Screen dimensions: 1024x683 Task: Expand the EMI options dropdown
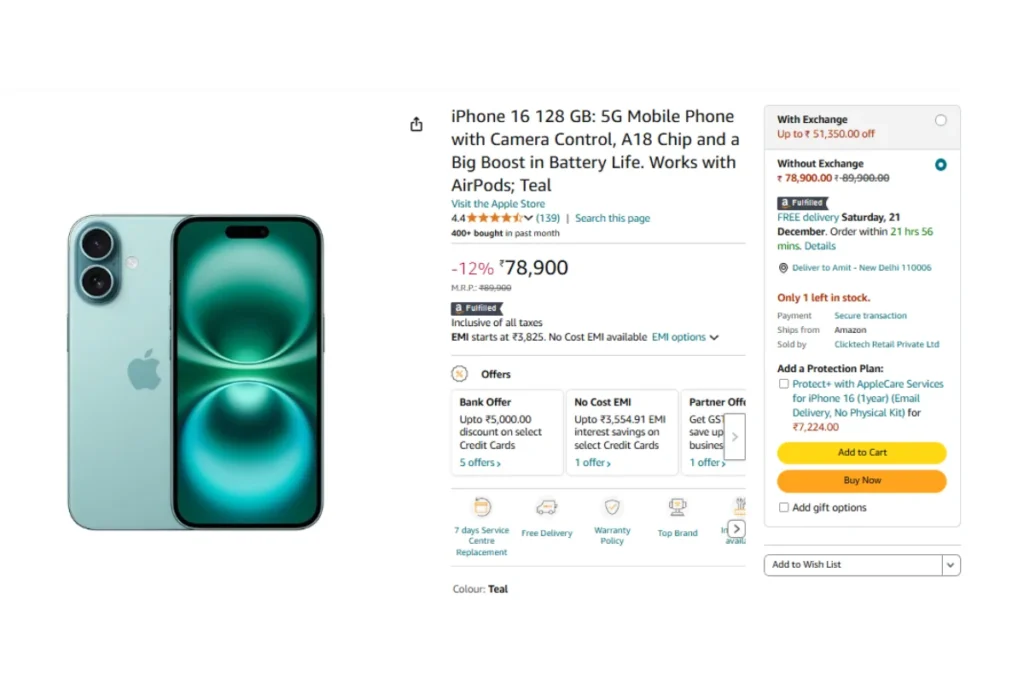[x=685, y=337]
